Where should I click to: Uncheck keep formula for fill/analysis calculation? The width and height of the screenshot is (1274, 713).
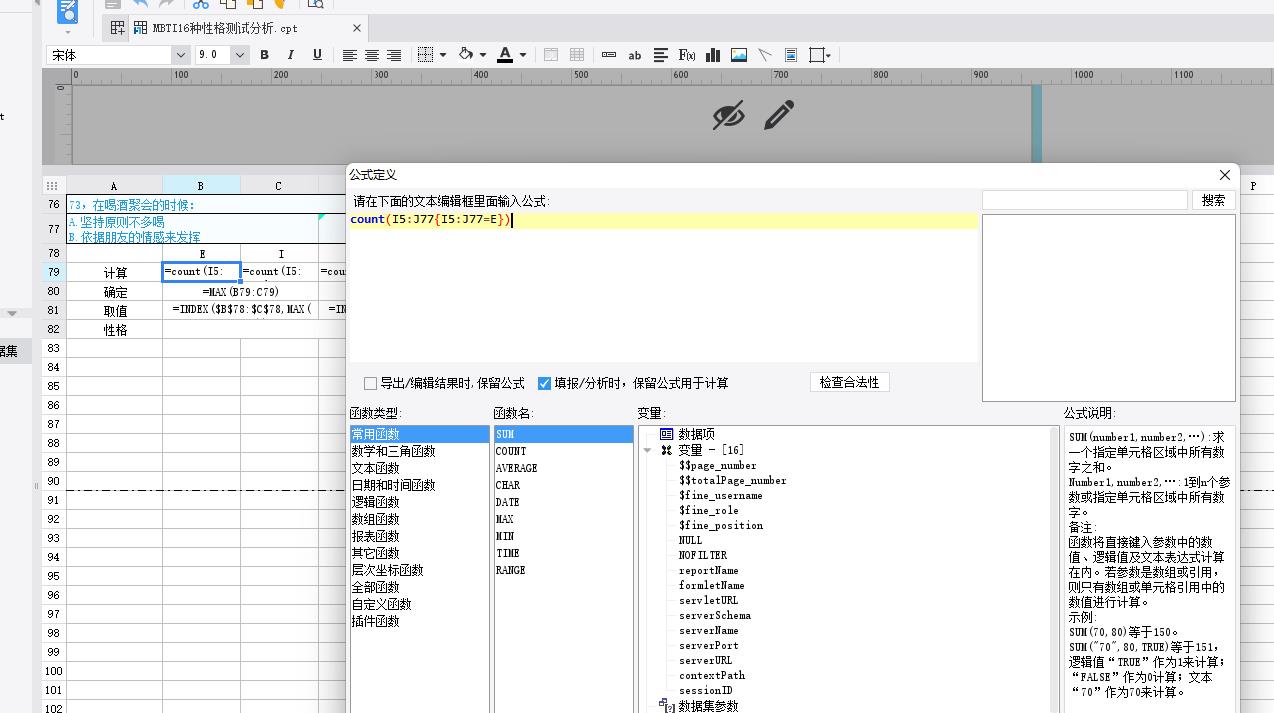(x=545, y=383)
